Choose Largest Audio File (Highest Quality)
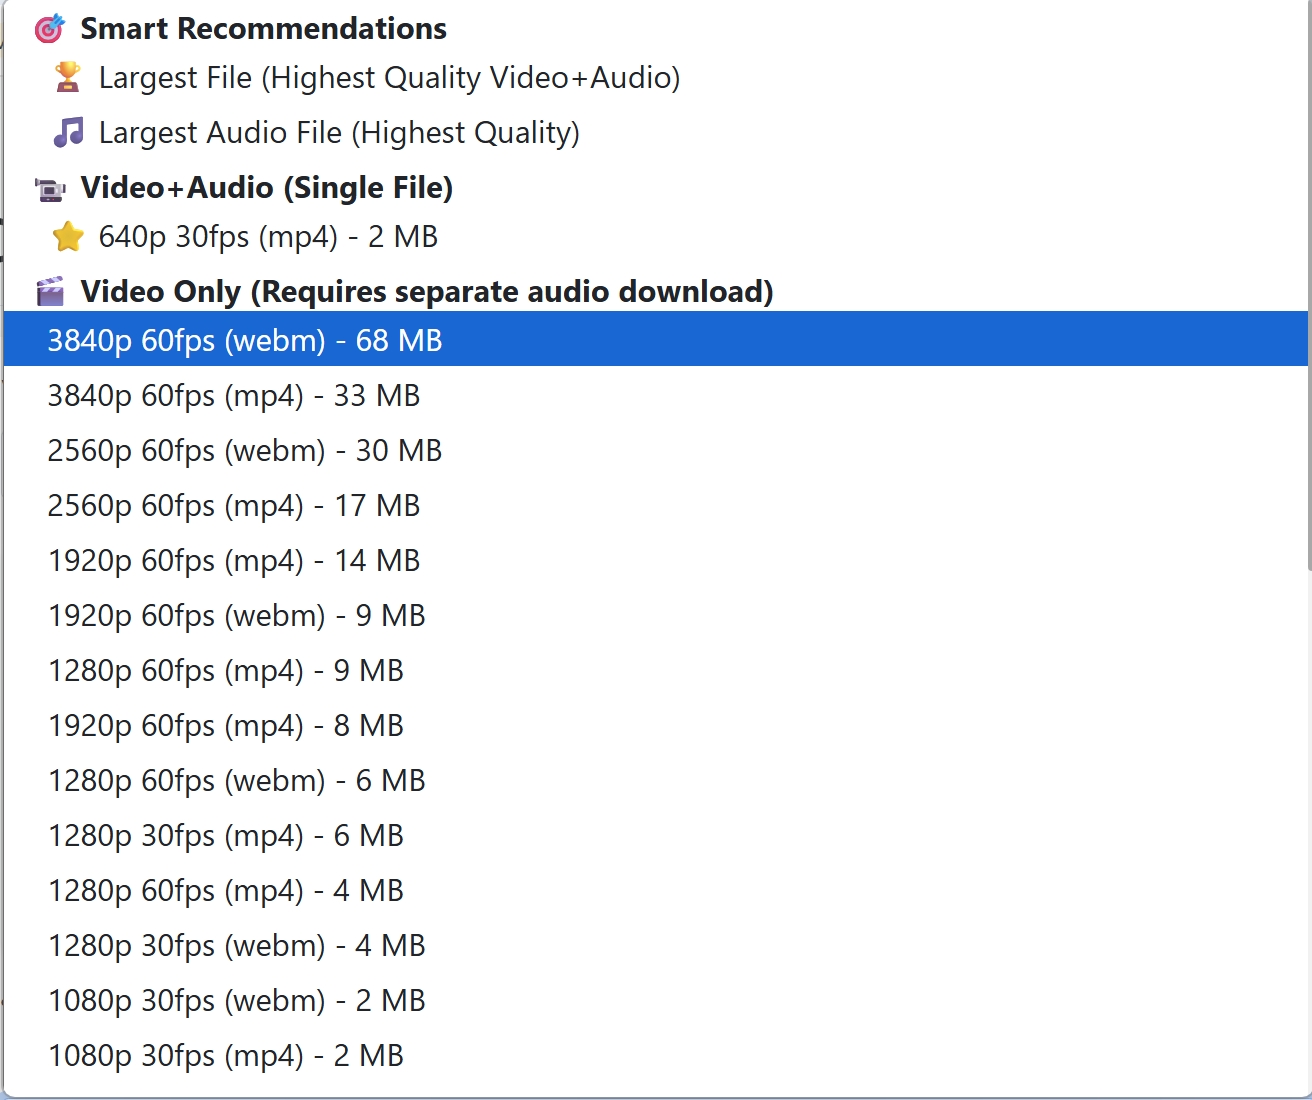1312x1100 pixels. pyautogui.click(x=656, y=132)
